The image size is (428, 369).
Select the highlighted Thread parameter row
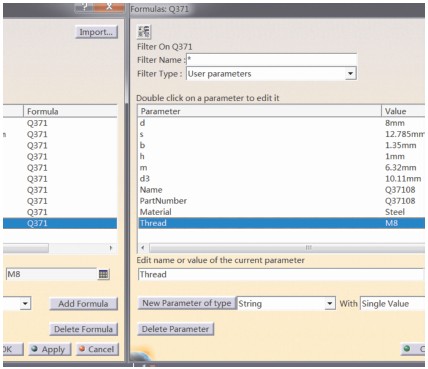281,223
